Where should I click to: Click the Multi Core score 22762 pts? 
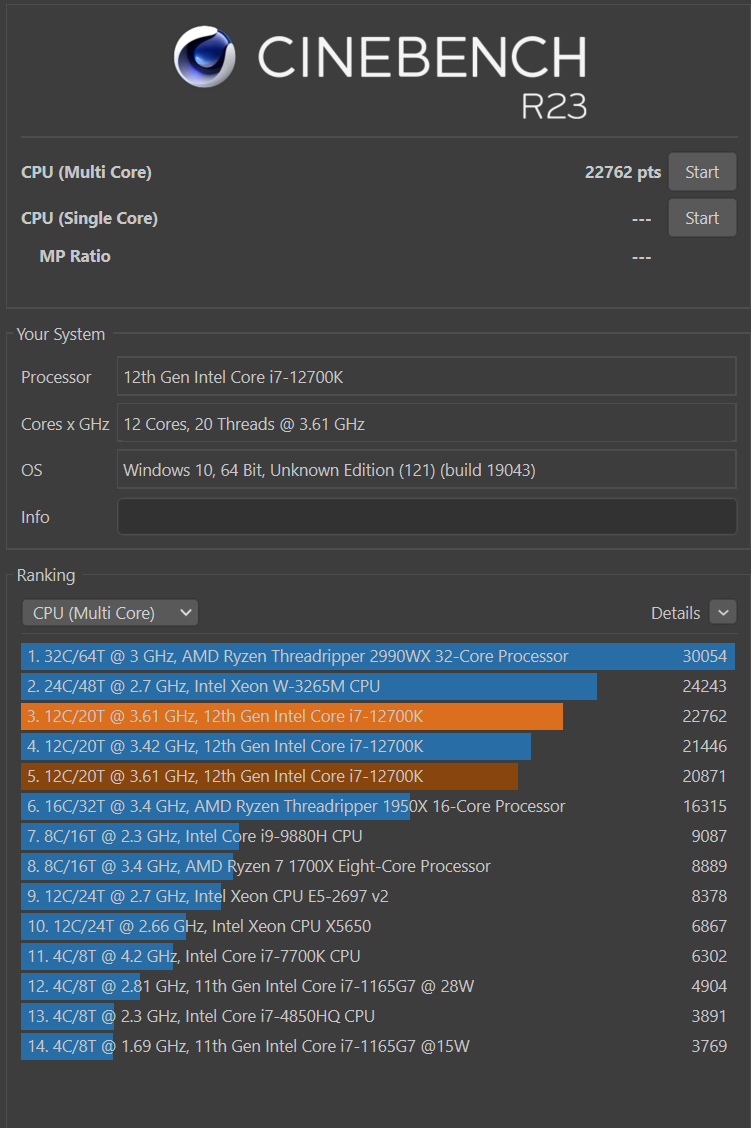[x=622, y=171]
